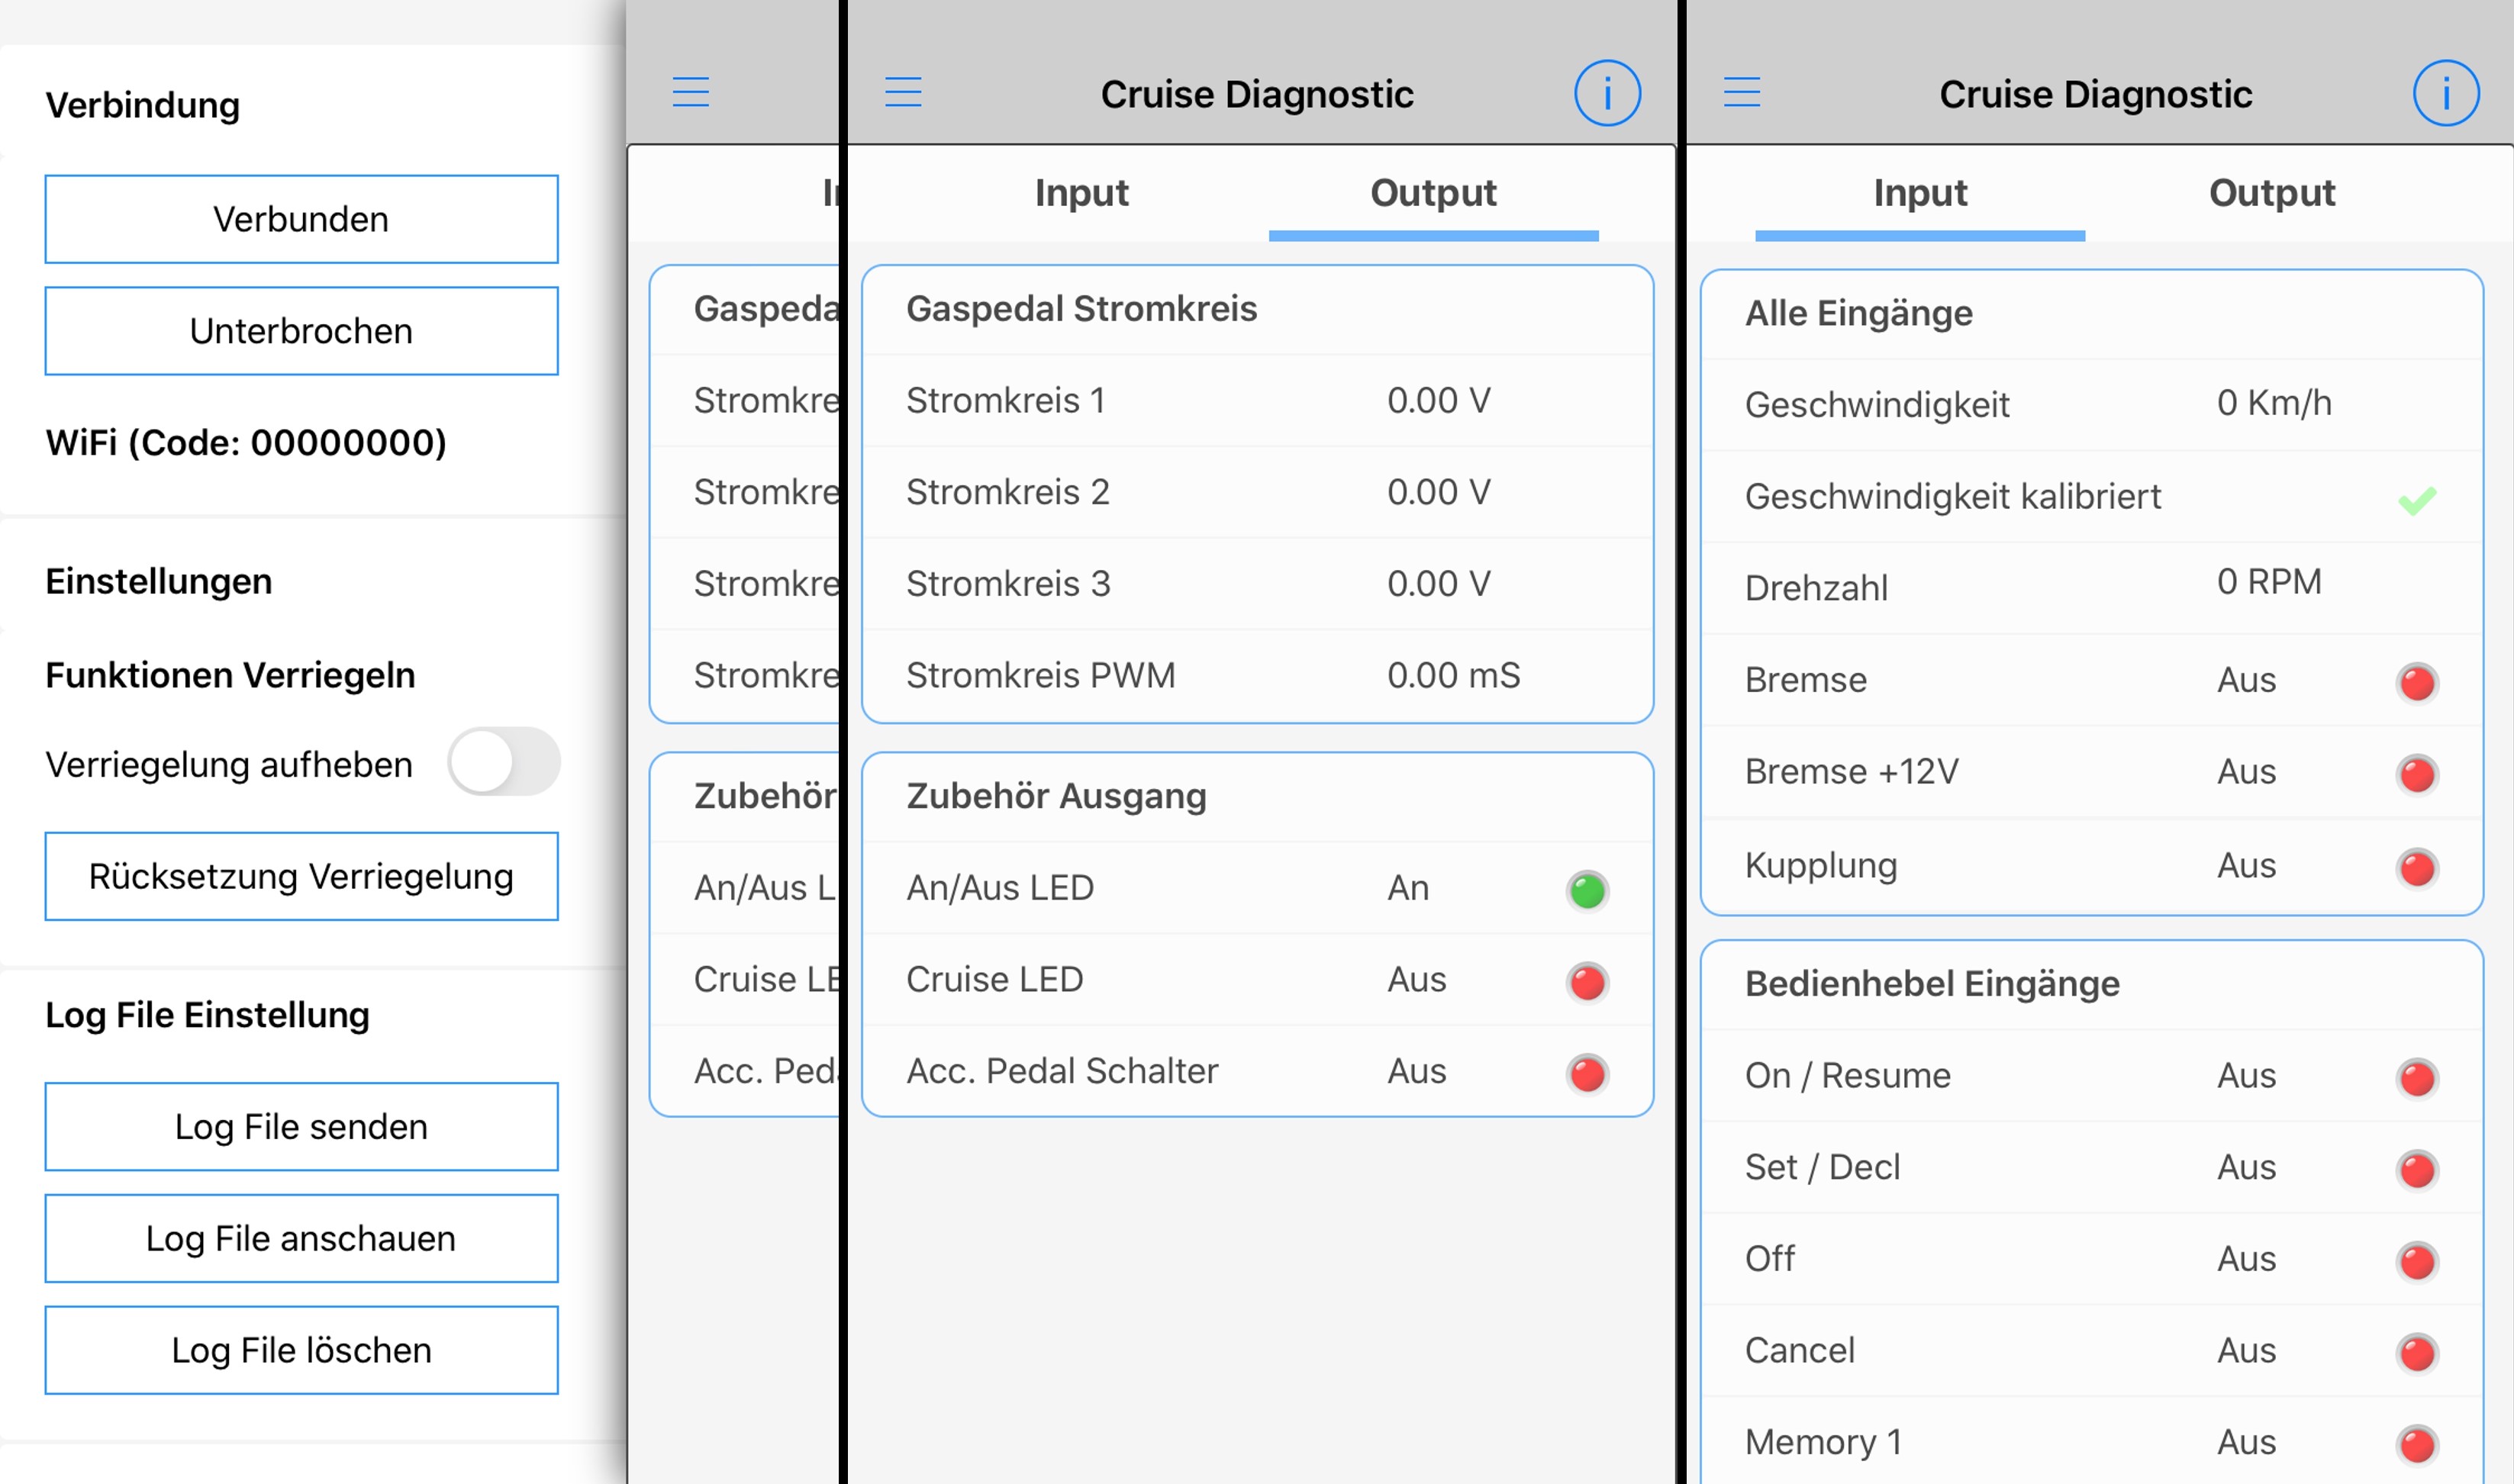Toggle the Verriegelung aufheben switch
The image size is (2514, 1484).
503,762
